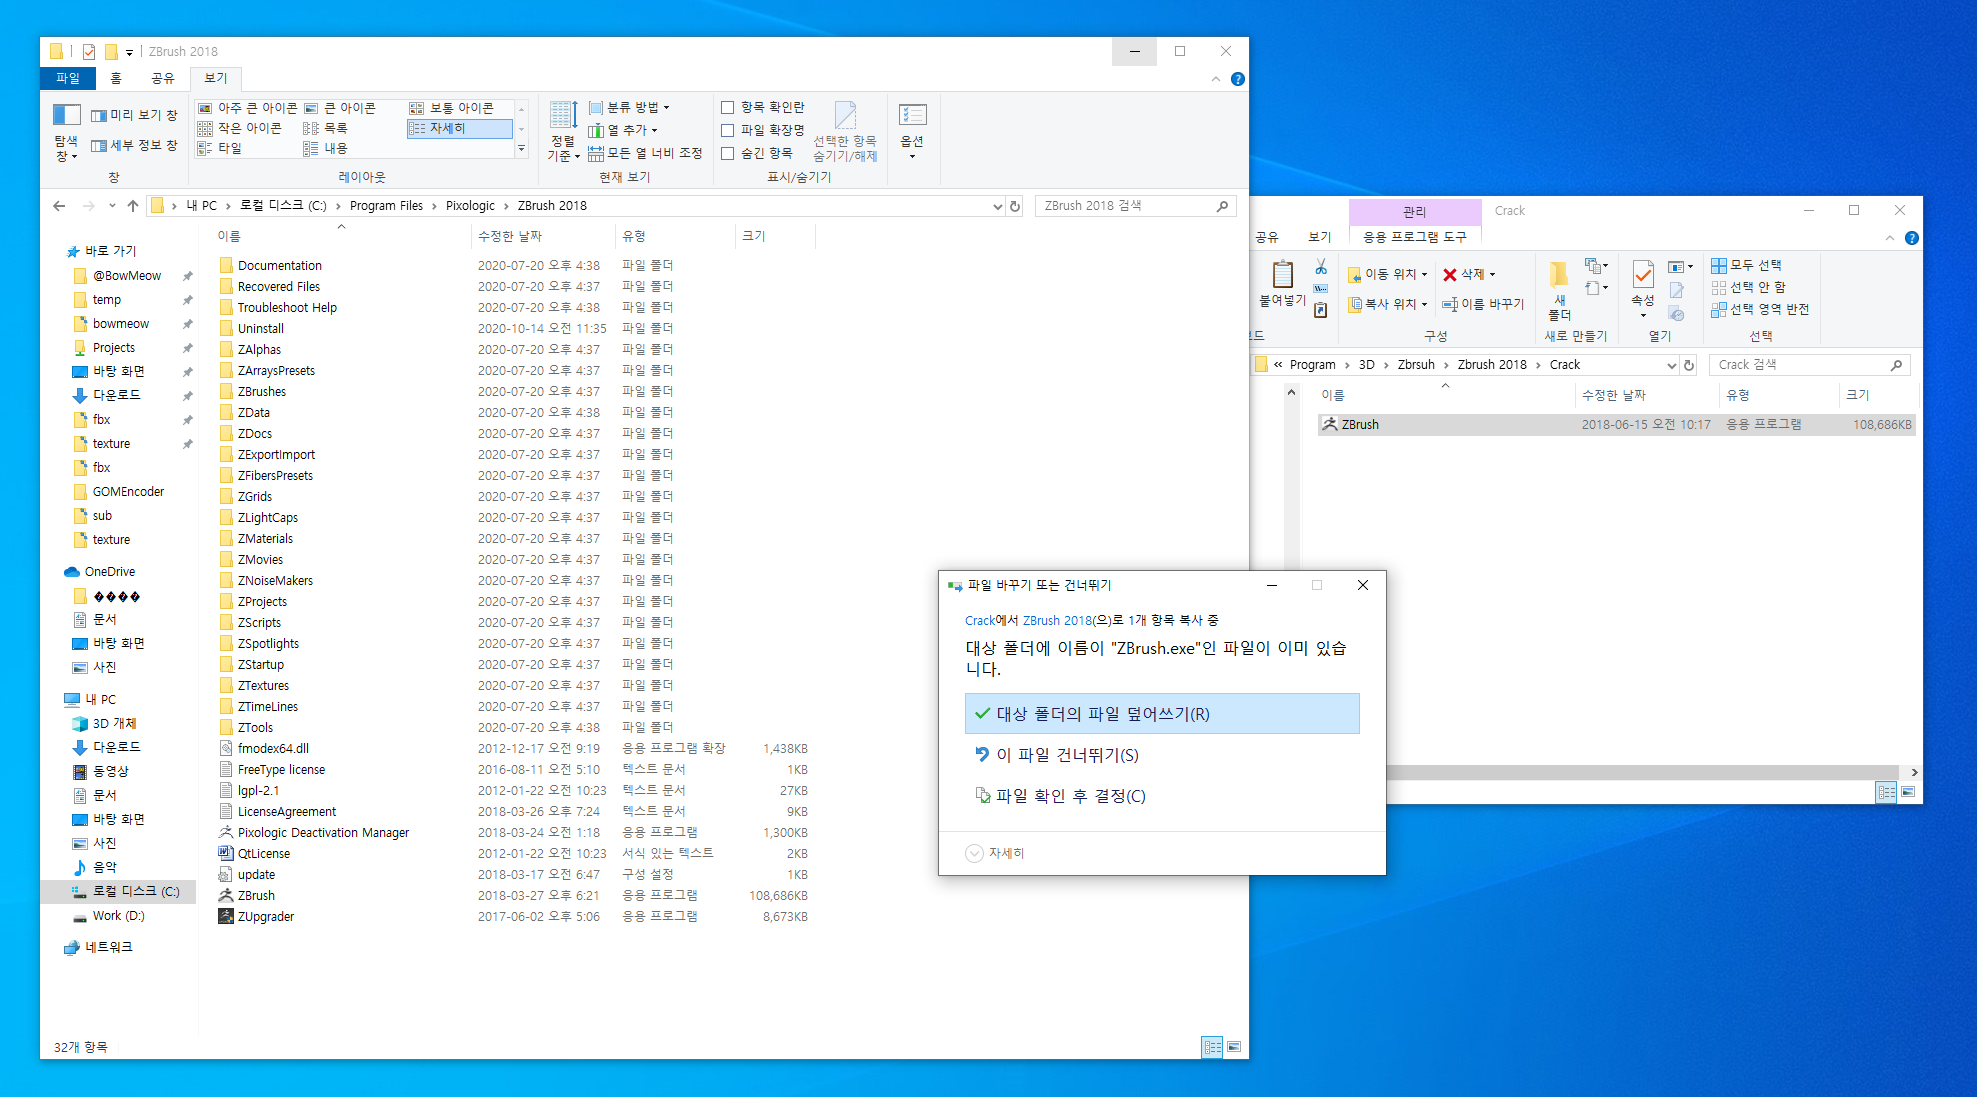The width and height of the screenshot is (1977, 1097).
Task: Click the Navigation pane (탐색 창) icon
Action: [66, 115]
